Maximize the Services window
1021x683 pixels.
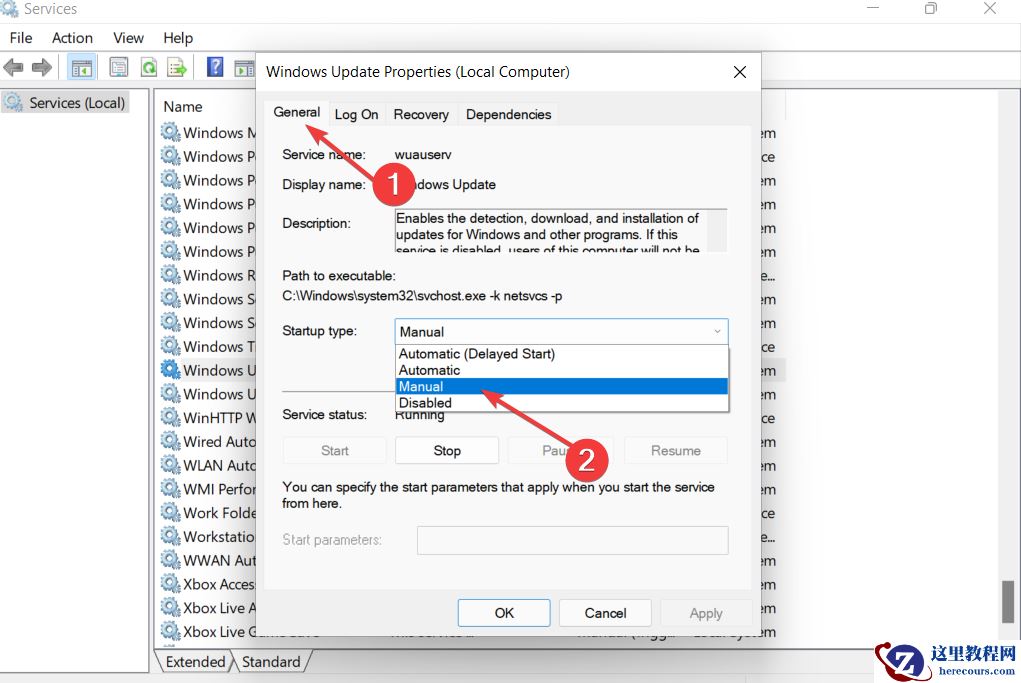(x=931, y=8)
